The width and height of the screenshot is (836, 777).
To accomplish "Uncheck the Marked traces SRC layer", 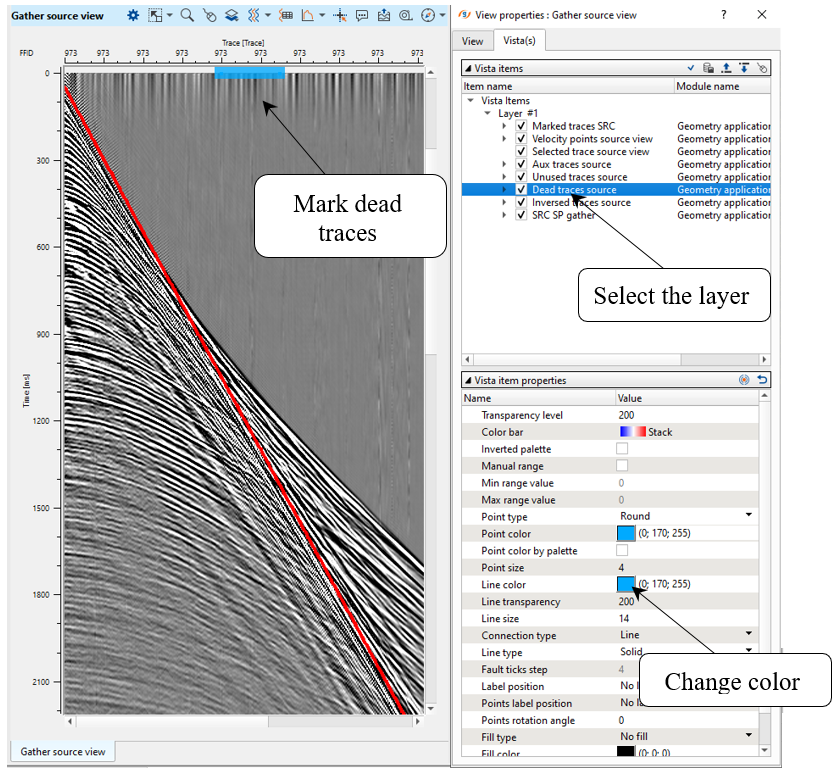I will [521, 126].
